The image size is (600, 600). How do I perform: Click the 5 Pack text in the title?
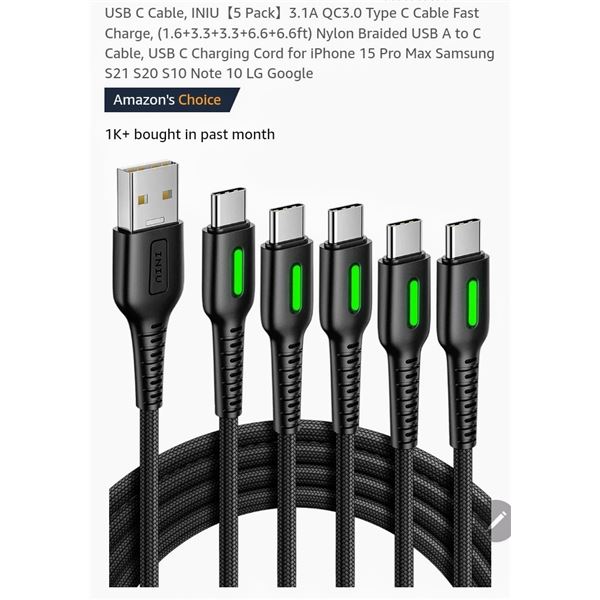tap(255, 13)
